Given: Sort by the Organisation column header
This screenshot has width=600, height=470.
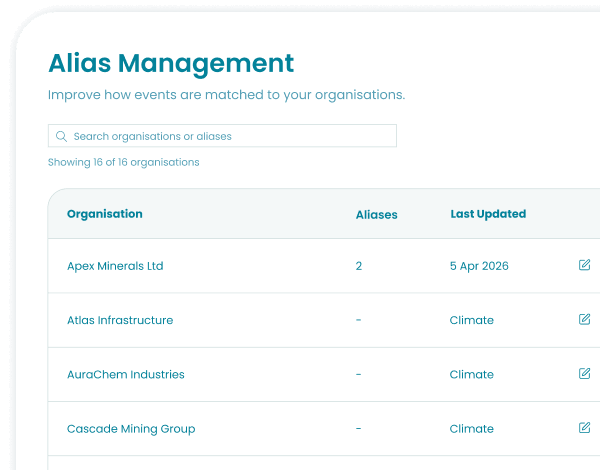Looking at the screenshot, I should [x=104, y=214].
